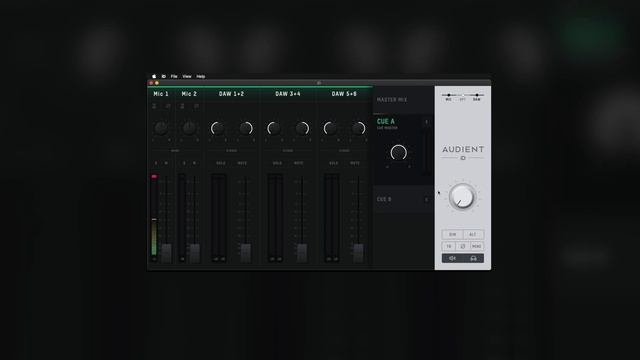
Task: Toggle stereo link on DAW 1+2
Action: (x=231, y=151)
